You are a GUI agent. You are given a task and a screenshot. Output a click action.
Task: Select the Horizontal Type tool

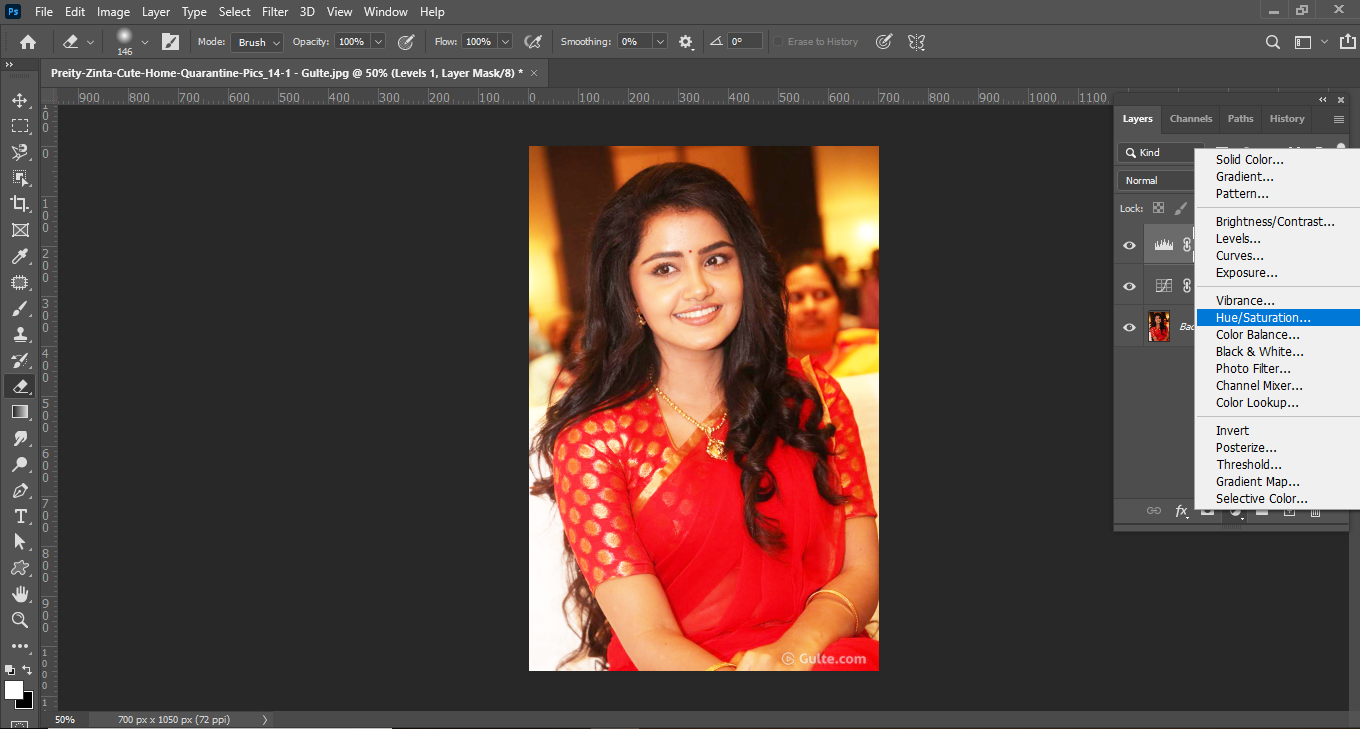(x=19, y=516)
